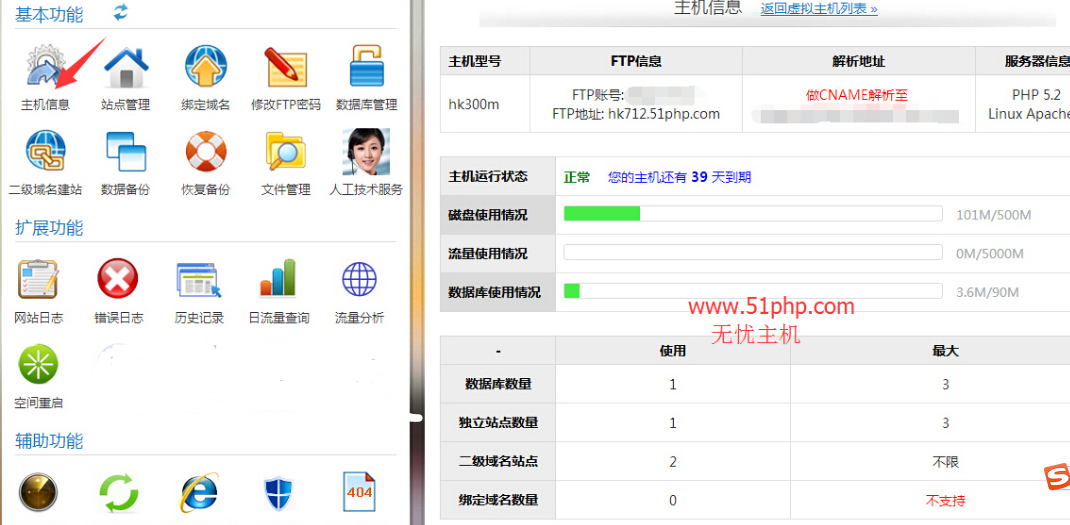Click the used value 0 for 绑定域名数量
Screen dimensions: 1070x525
(673, 501)
